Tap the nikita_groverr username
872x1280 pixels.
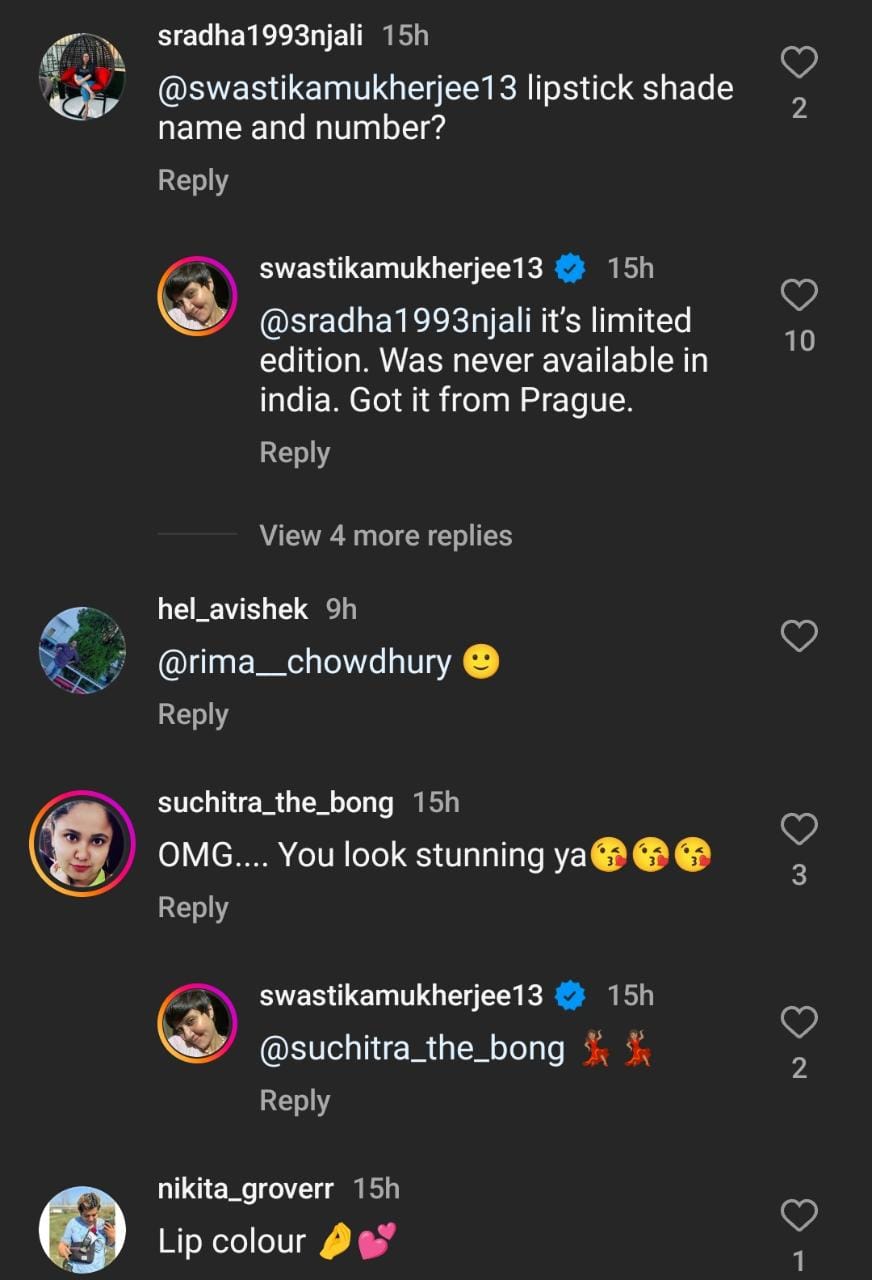click(x=246, y=1188)
